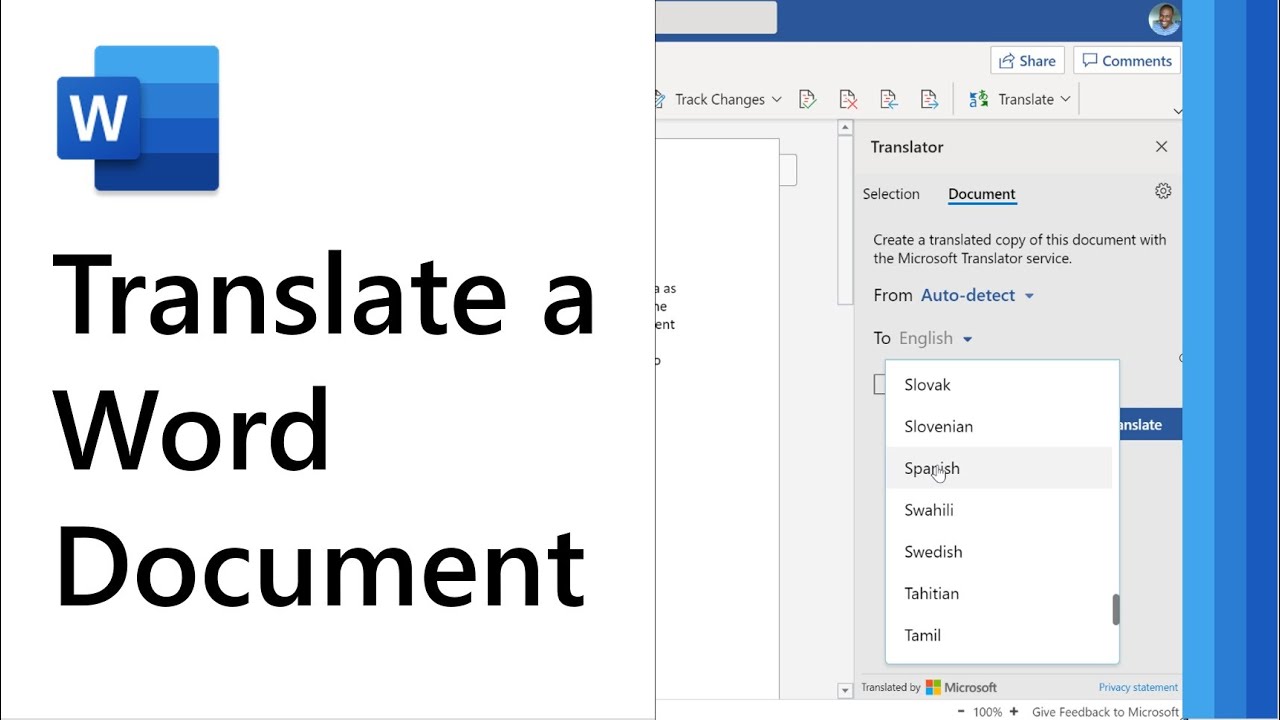
Task: Click the Accept change icon with green check
Action: point(807,99)
